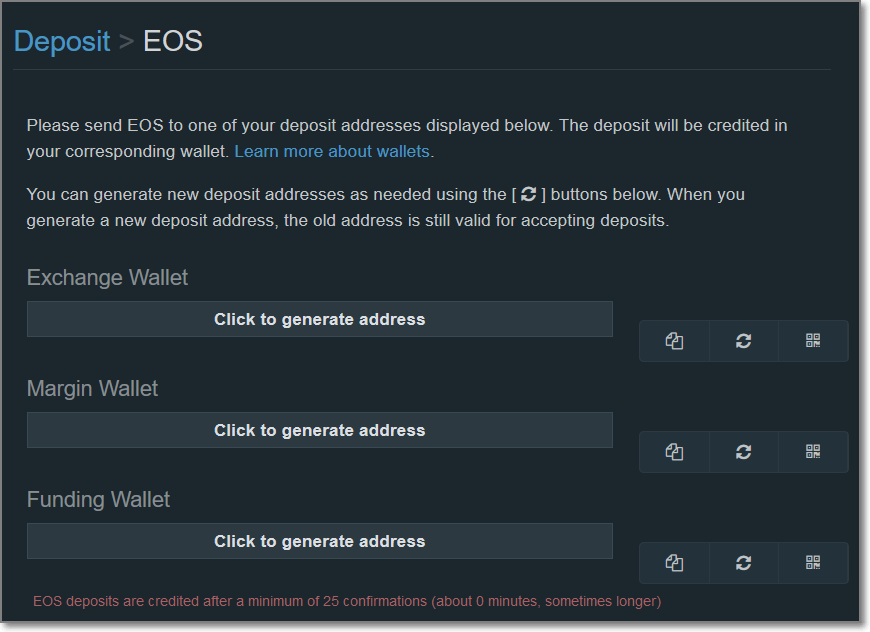Regenerate the Funding Wallet deposit address

tap(743, 563)
